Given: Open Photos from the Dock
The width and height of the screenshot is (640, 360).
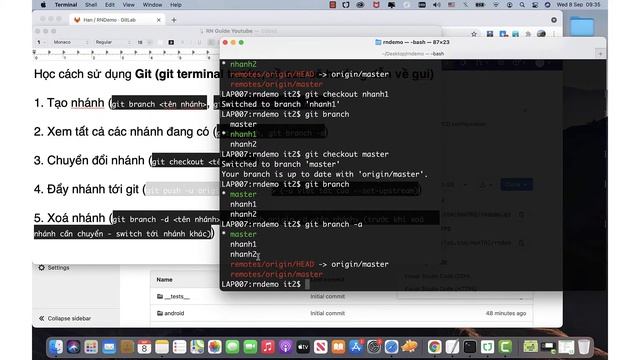Looking at the screenshot, I should [215, 347].
